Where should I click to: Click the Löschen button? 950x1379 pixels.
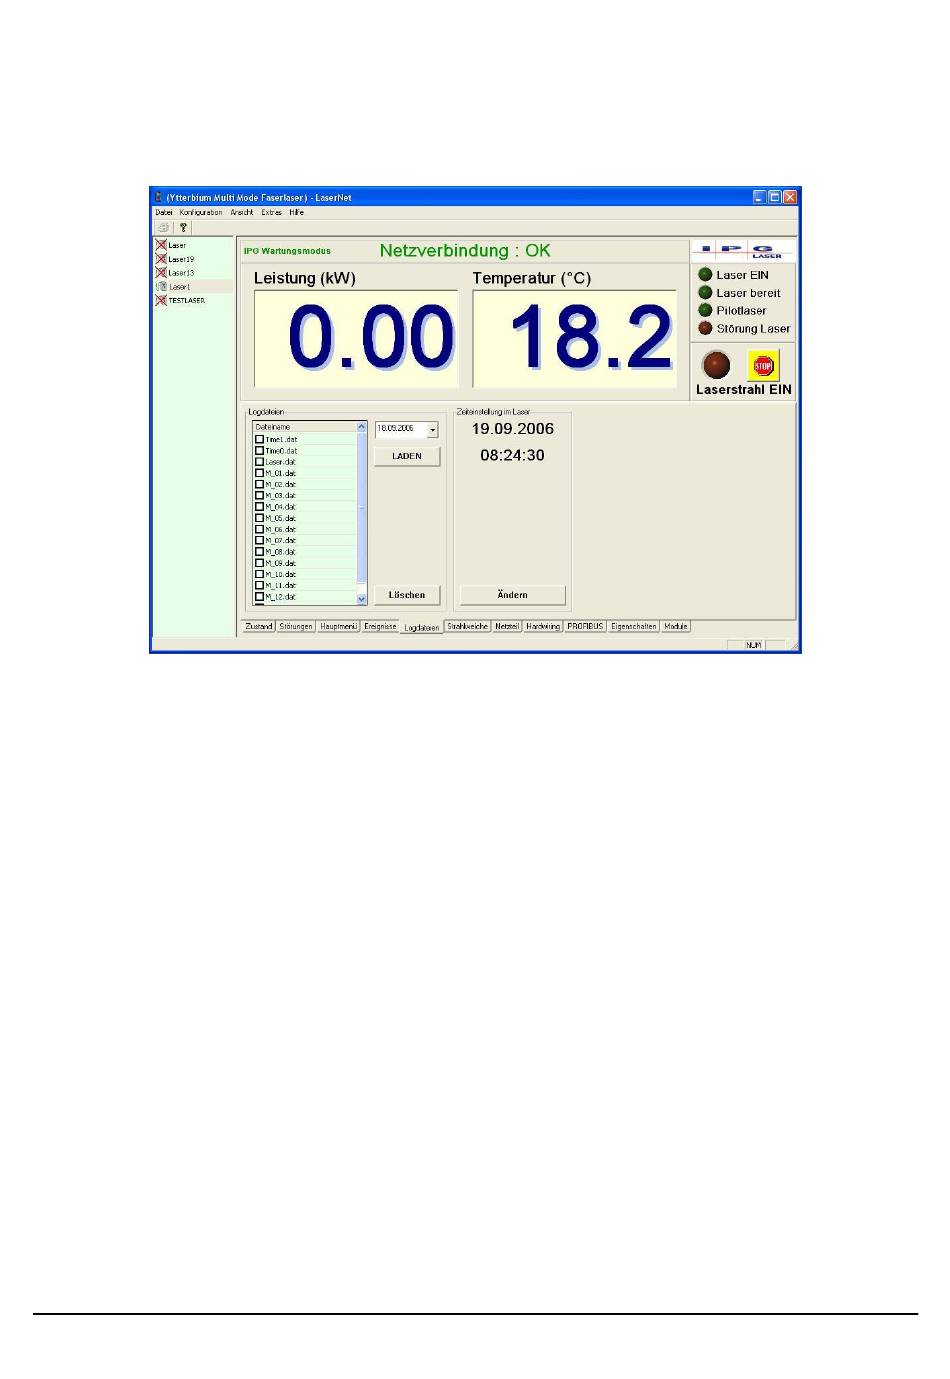(x=407, y=595)
